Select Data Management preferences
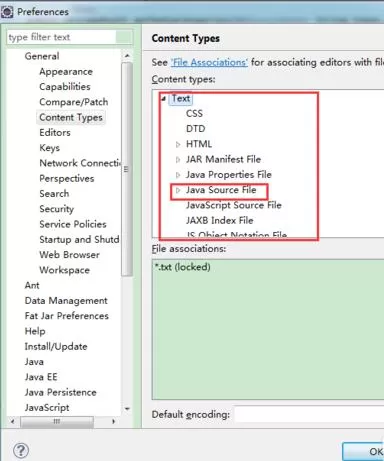 tap(66, 301)
